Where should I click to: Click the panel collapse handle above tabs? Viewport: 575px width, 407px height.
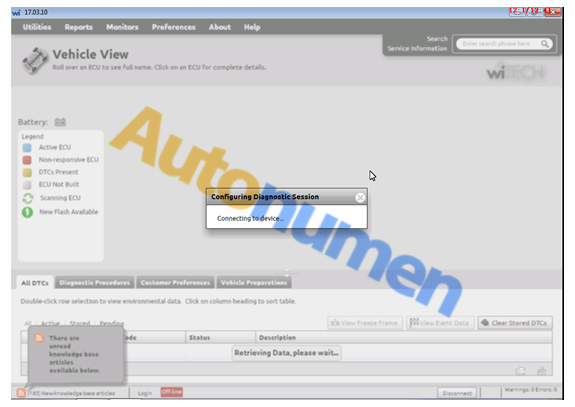(x=287, y=272)
